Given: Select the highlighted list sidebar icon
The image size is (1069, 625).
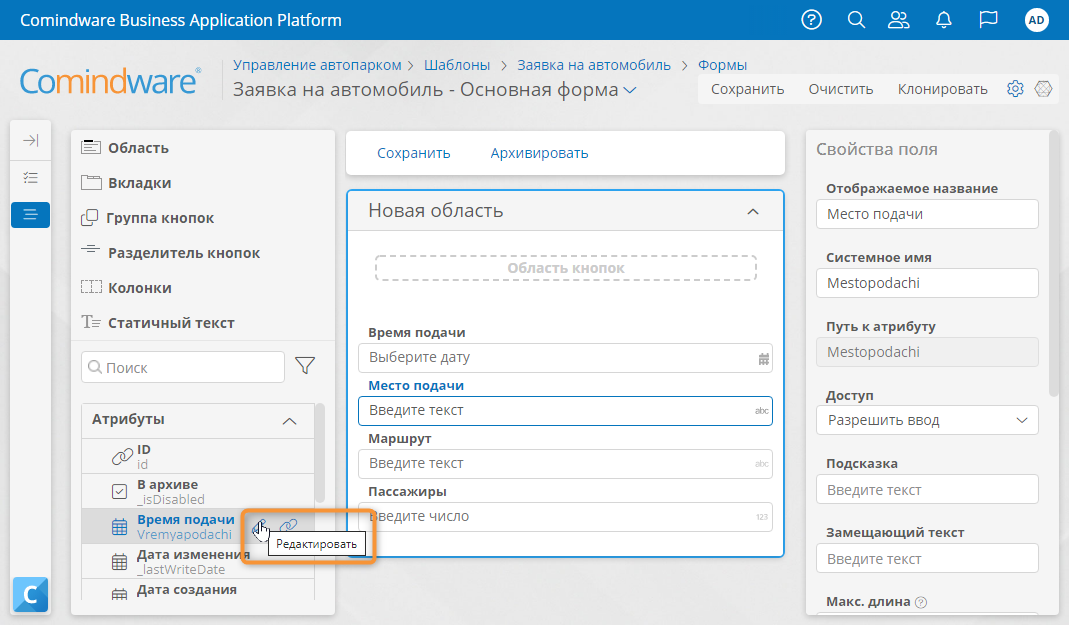Looking at the screenshot, I should point(31,215).
